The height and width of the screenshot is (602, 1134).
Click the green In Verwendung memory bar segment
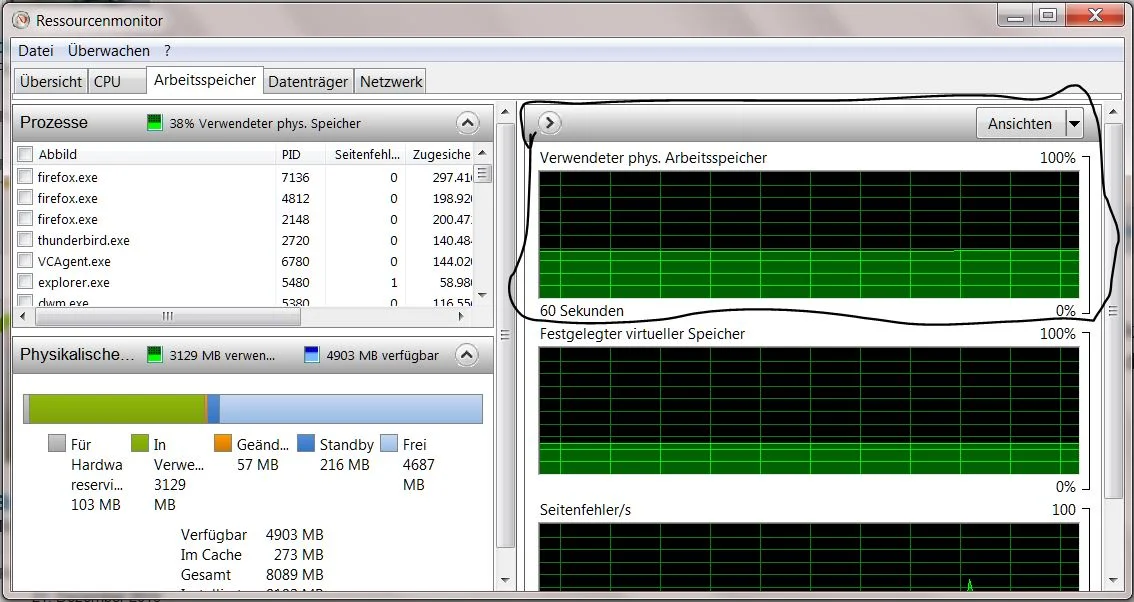tap(117, 409)
